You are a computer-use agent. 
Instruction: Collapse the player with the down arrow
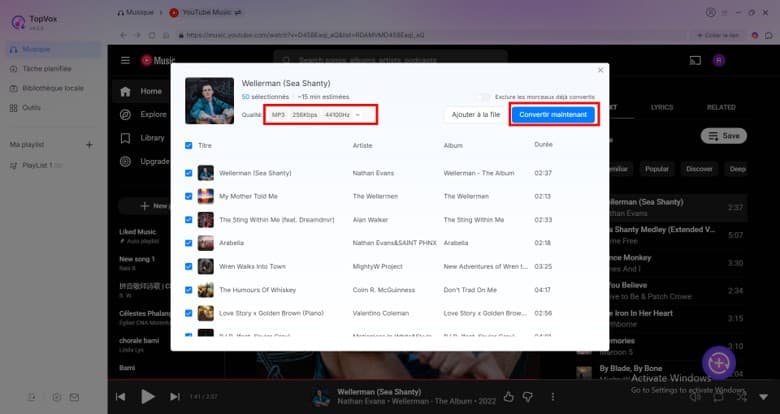click(764, 397)
